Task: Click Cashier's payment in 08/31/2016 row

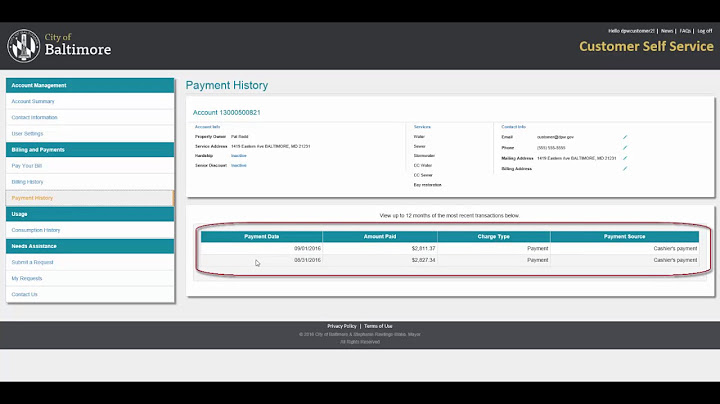Action: pyautogui.click(x=675, y=260)
